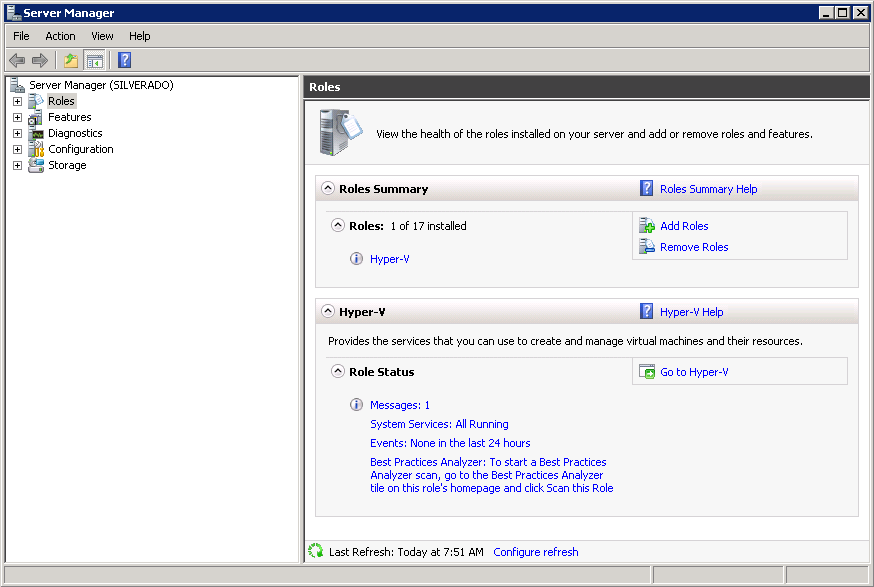Open the Action menu
The height and width of the screenshot is (587, 874).
pyautogui.click(x=60, y=36)
